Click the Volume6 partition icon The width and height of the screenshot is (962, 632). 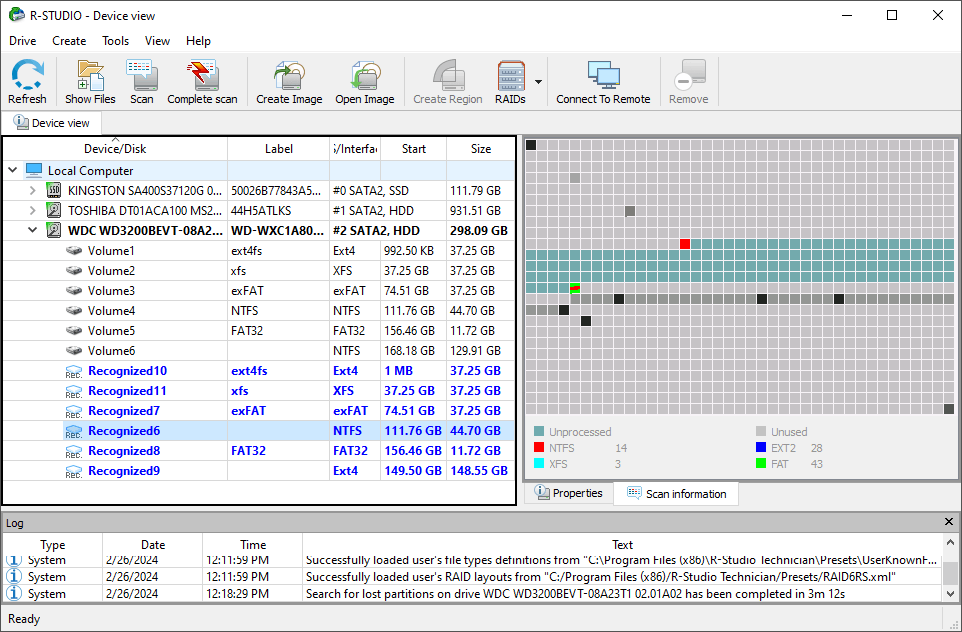[74, 351]
